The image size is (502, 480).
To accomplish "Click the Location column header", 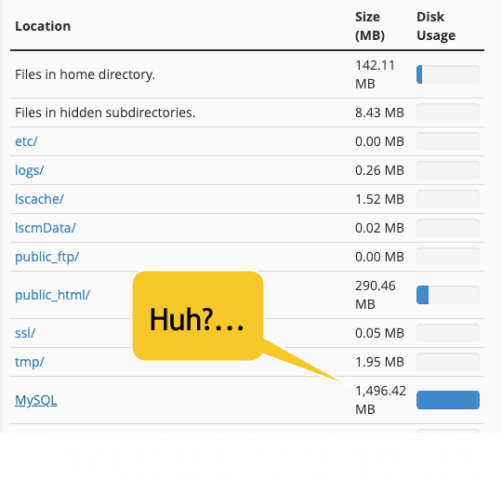I will click(x=43, y=26).
